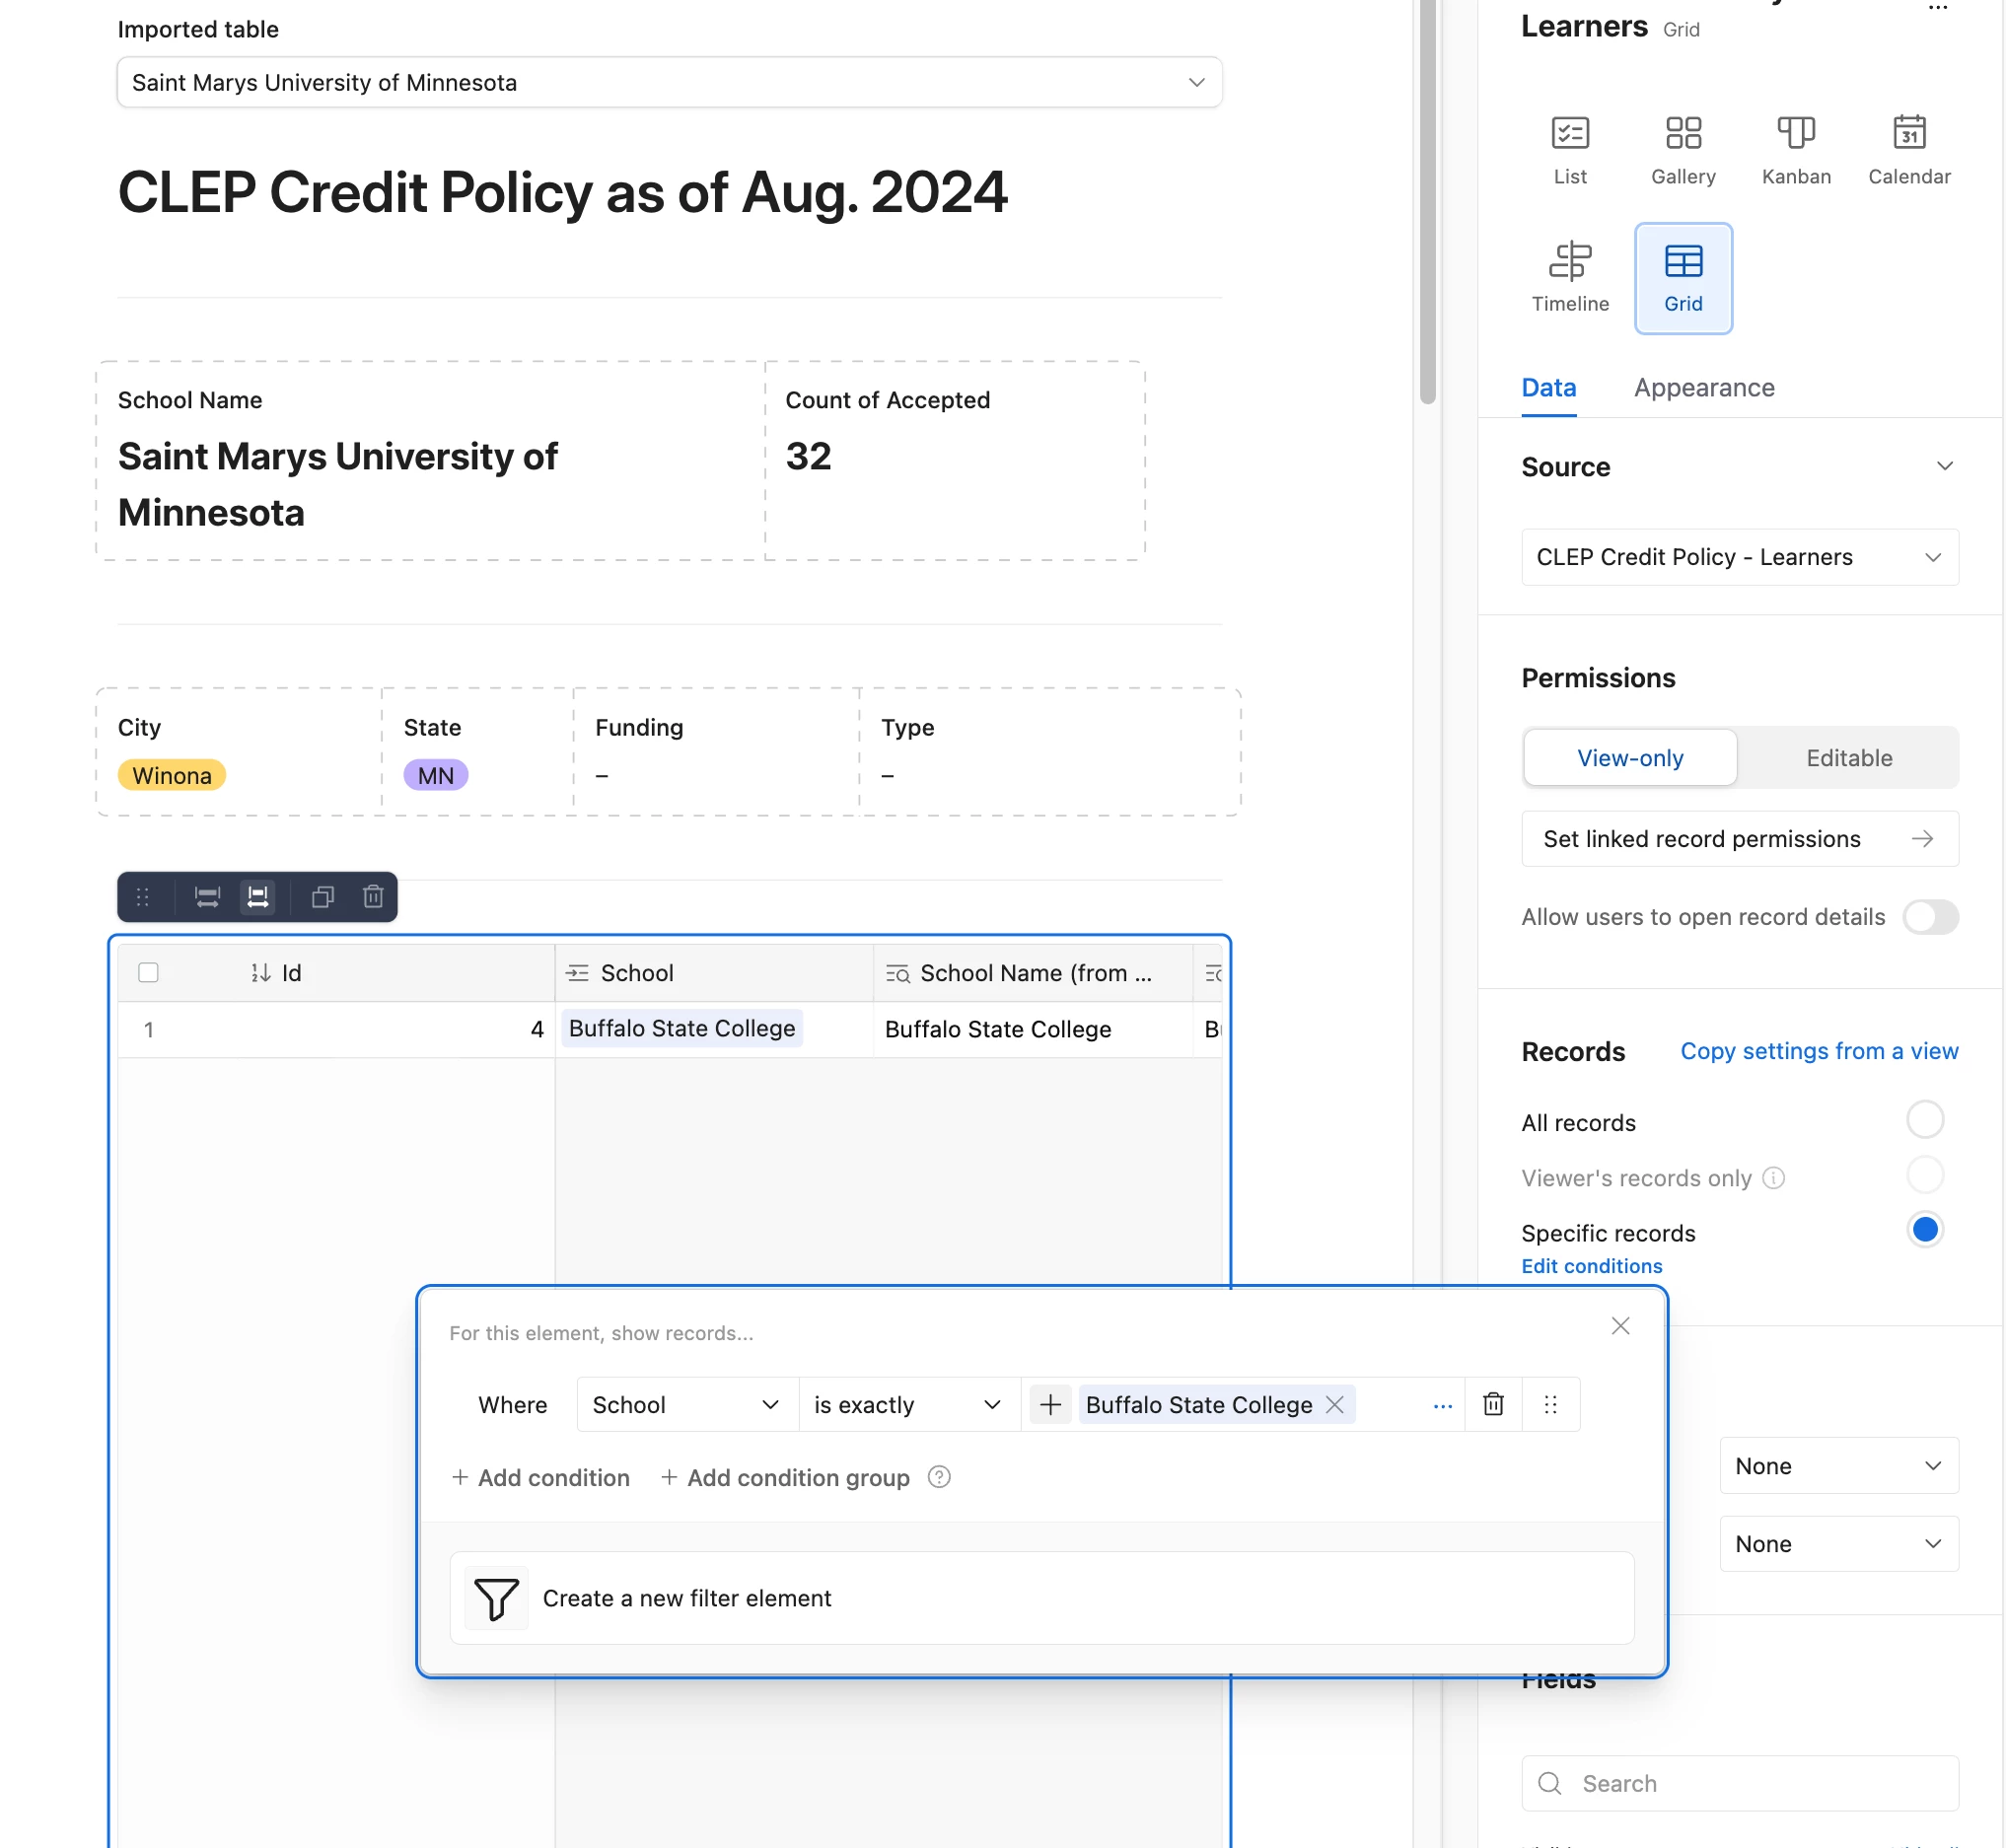Click the Winona city tag
Viewport: 2006px width, 1848px height.
point(171,775)
